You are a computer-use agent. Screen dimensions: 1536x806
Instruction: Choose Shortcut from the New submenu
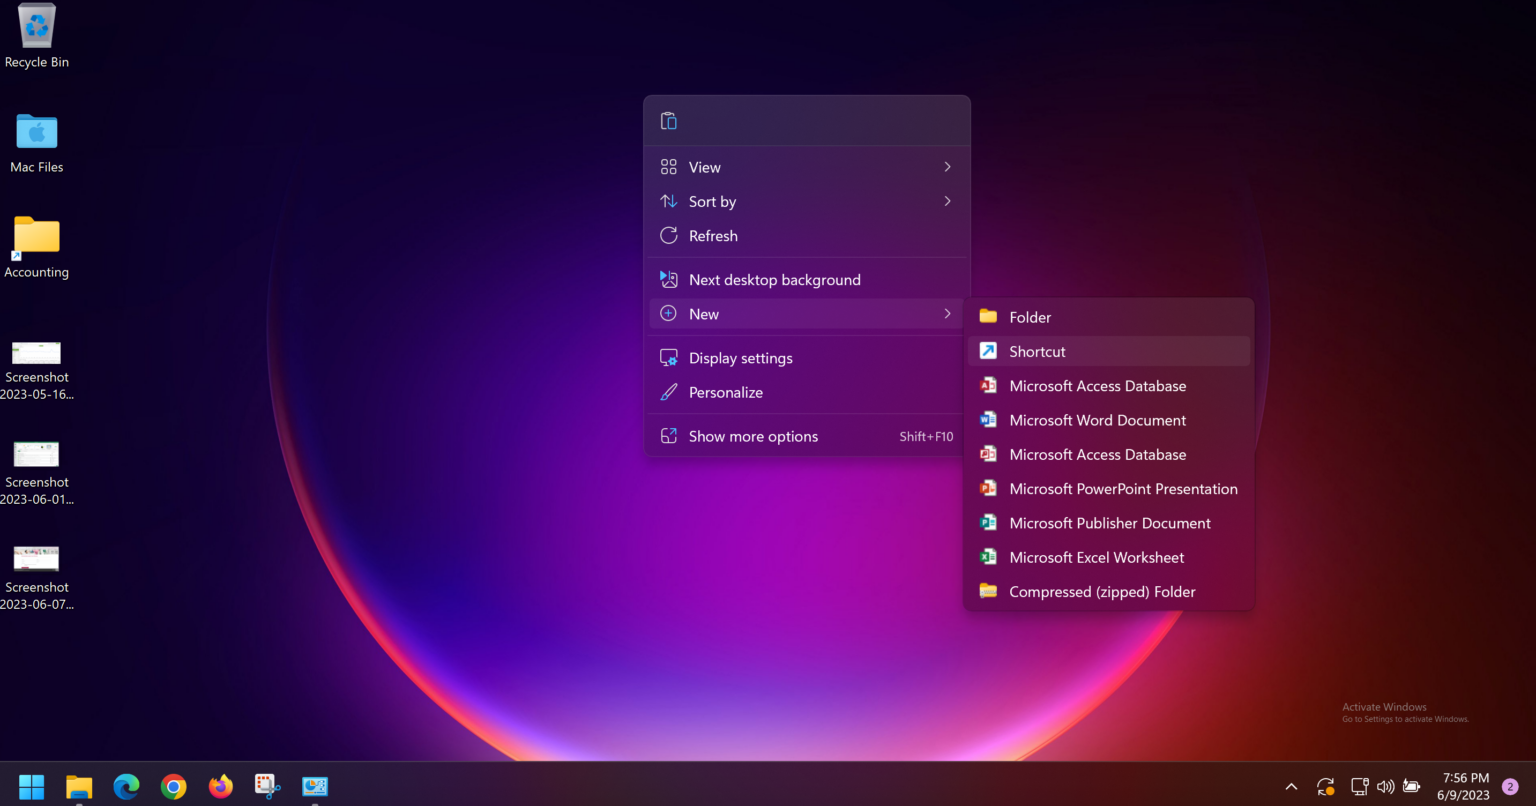[1037, 351]
